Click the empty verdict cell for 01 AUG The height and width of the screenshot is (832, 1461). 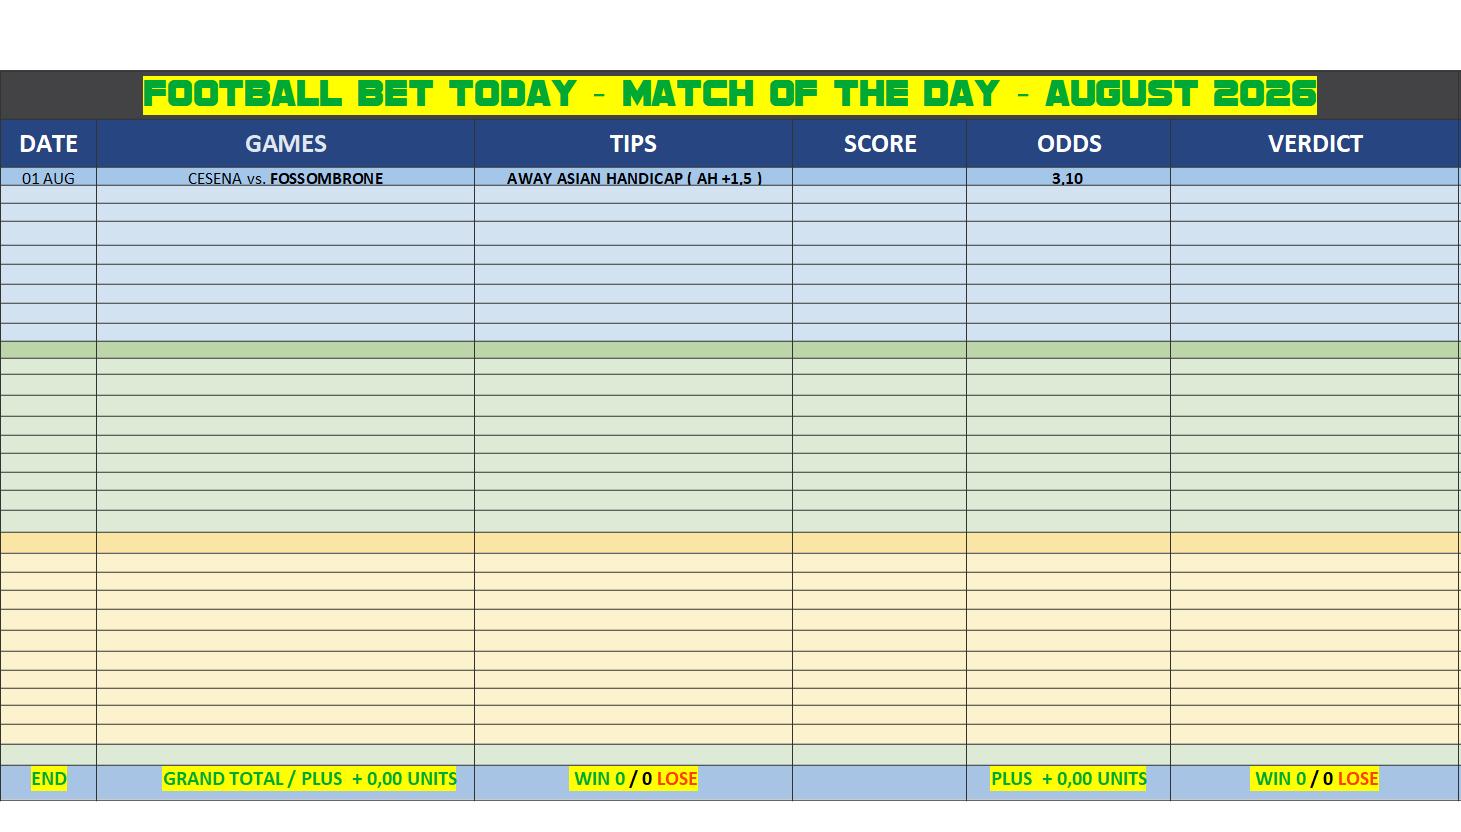(1315, 177)
